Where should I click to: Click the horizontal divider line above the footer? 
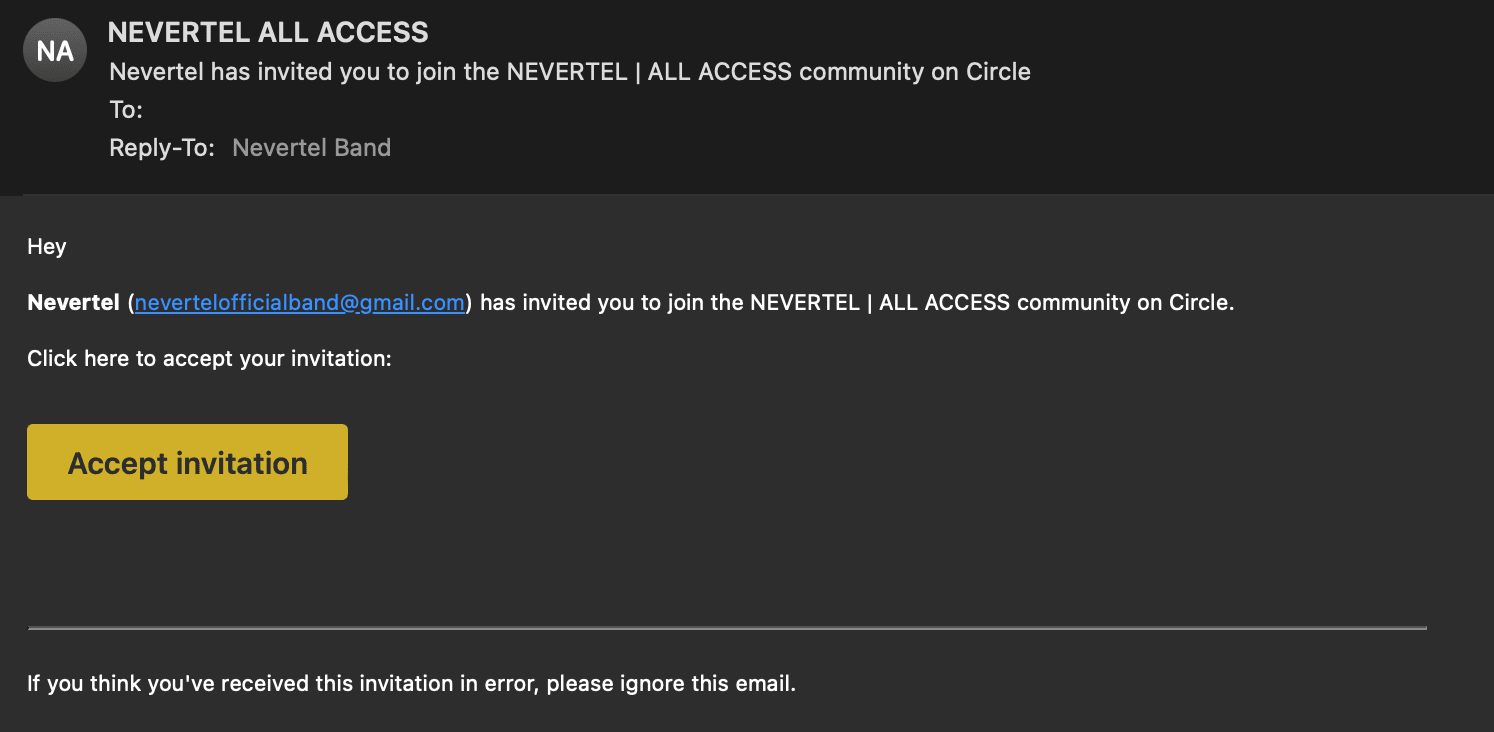[727, 628]
